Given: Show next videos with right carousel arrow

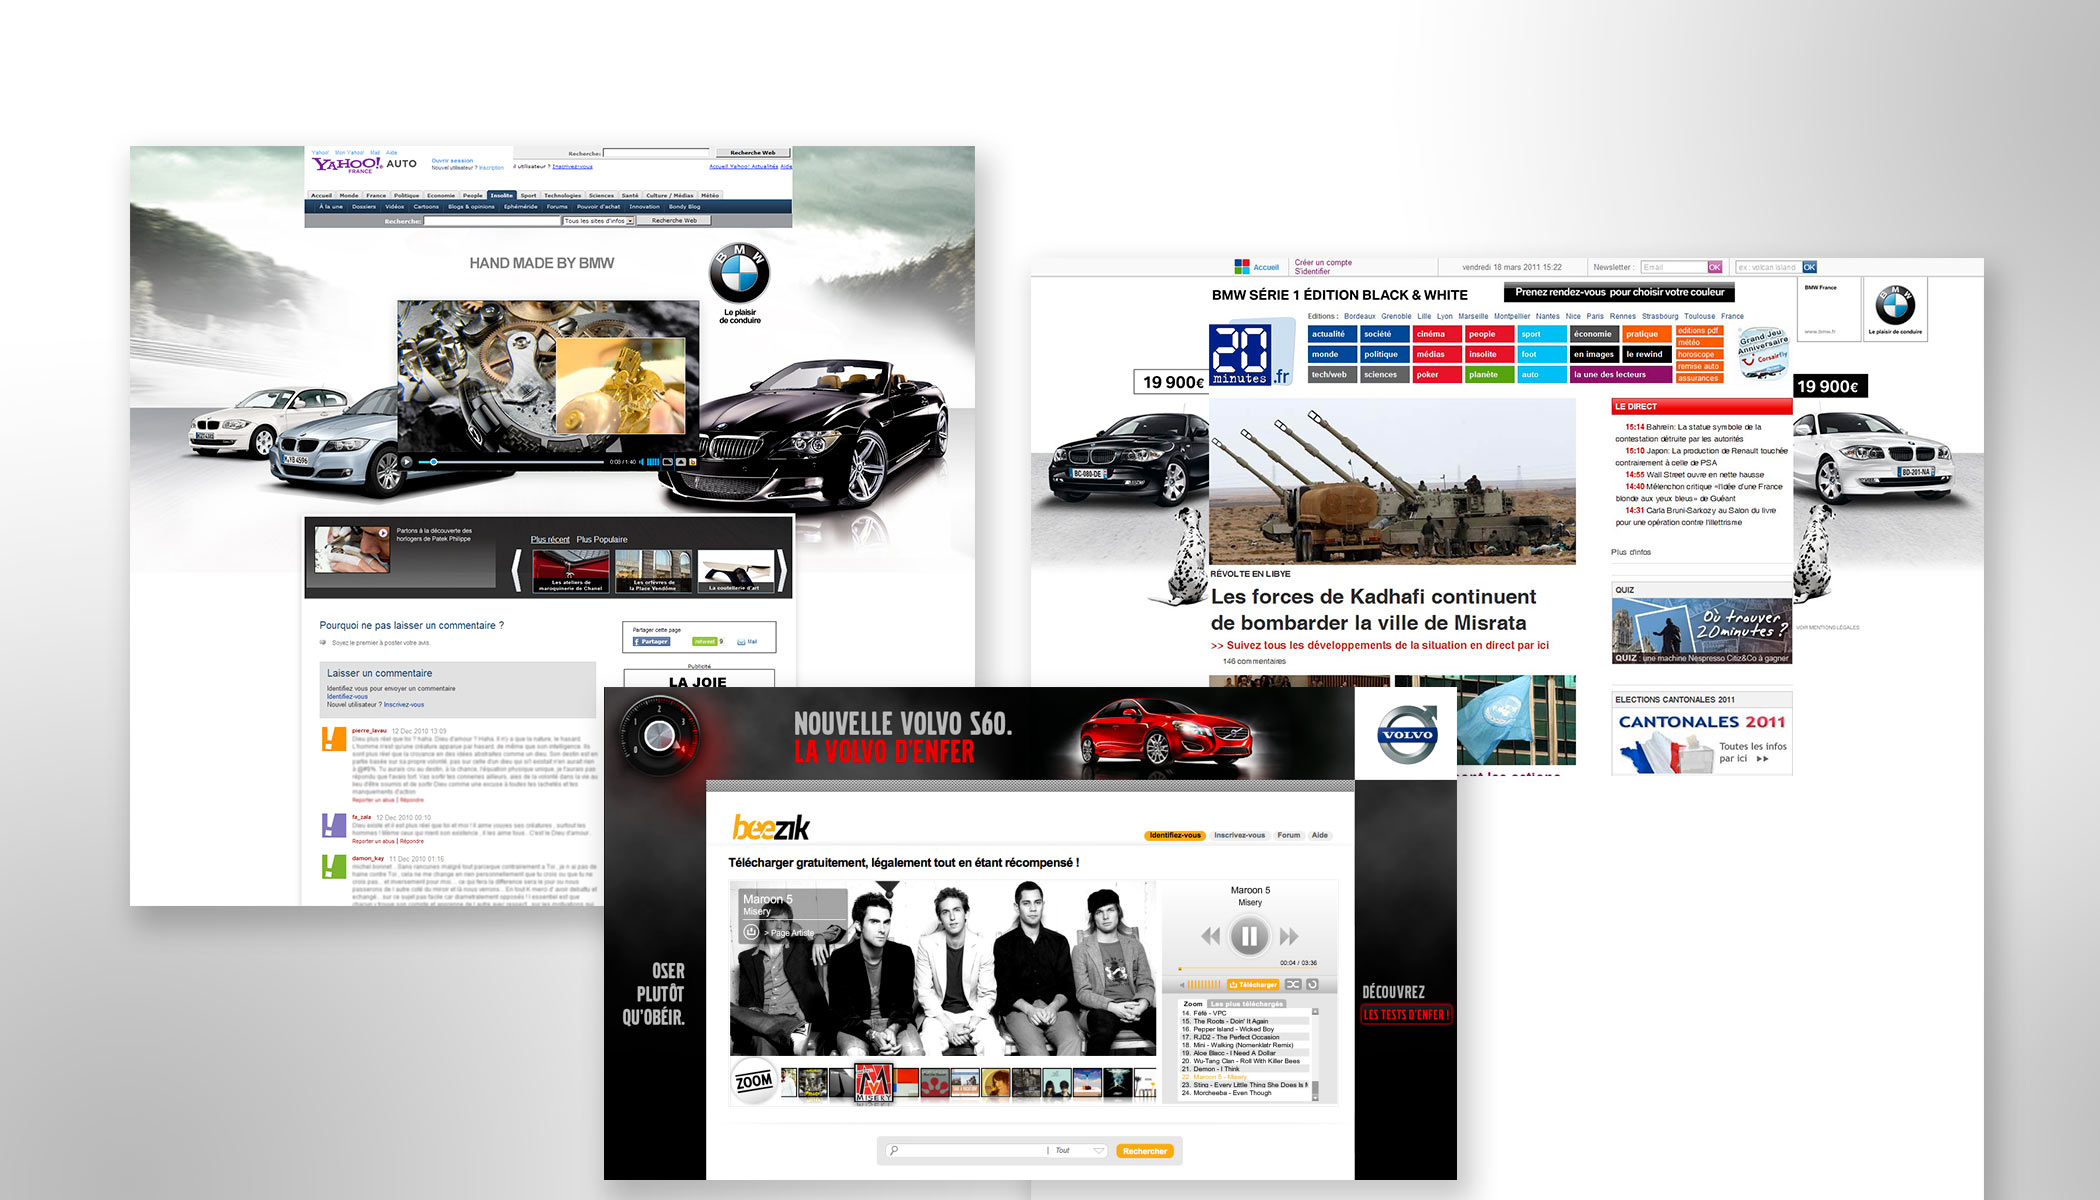Looking at the screenshot, I should coord(782,570).
